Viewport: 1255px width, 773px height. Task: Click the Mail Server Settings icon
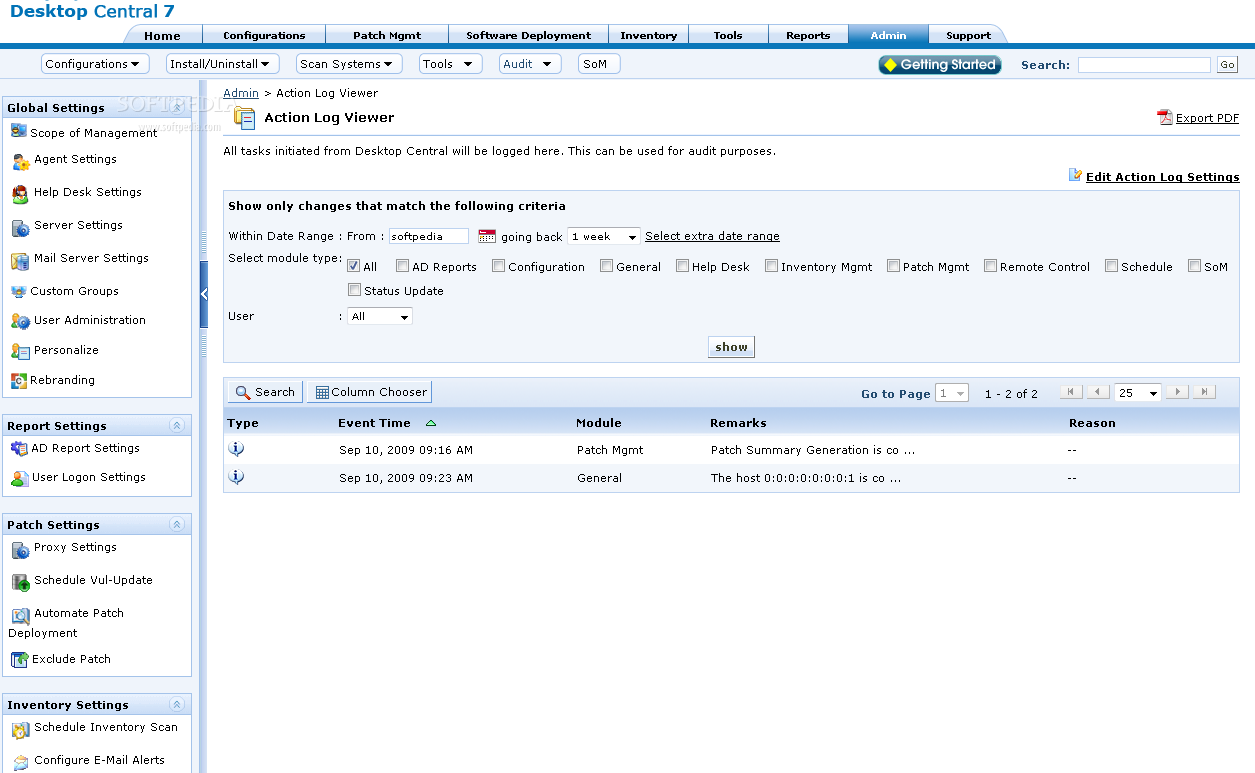tap(20, 260)
